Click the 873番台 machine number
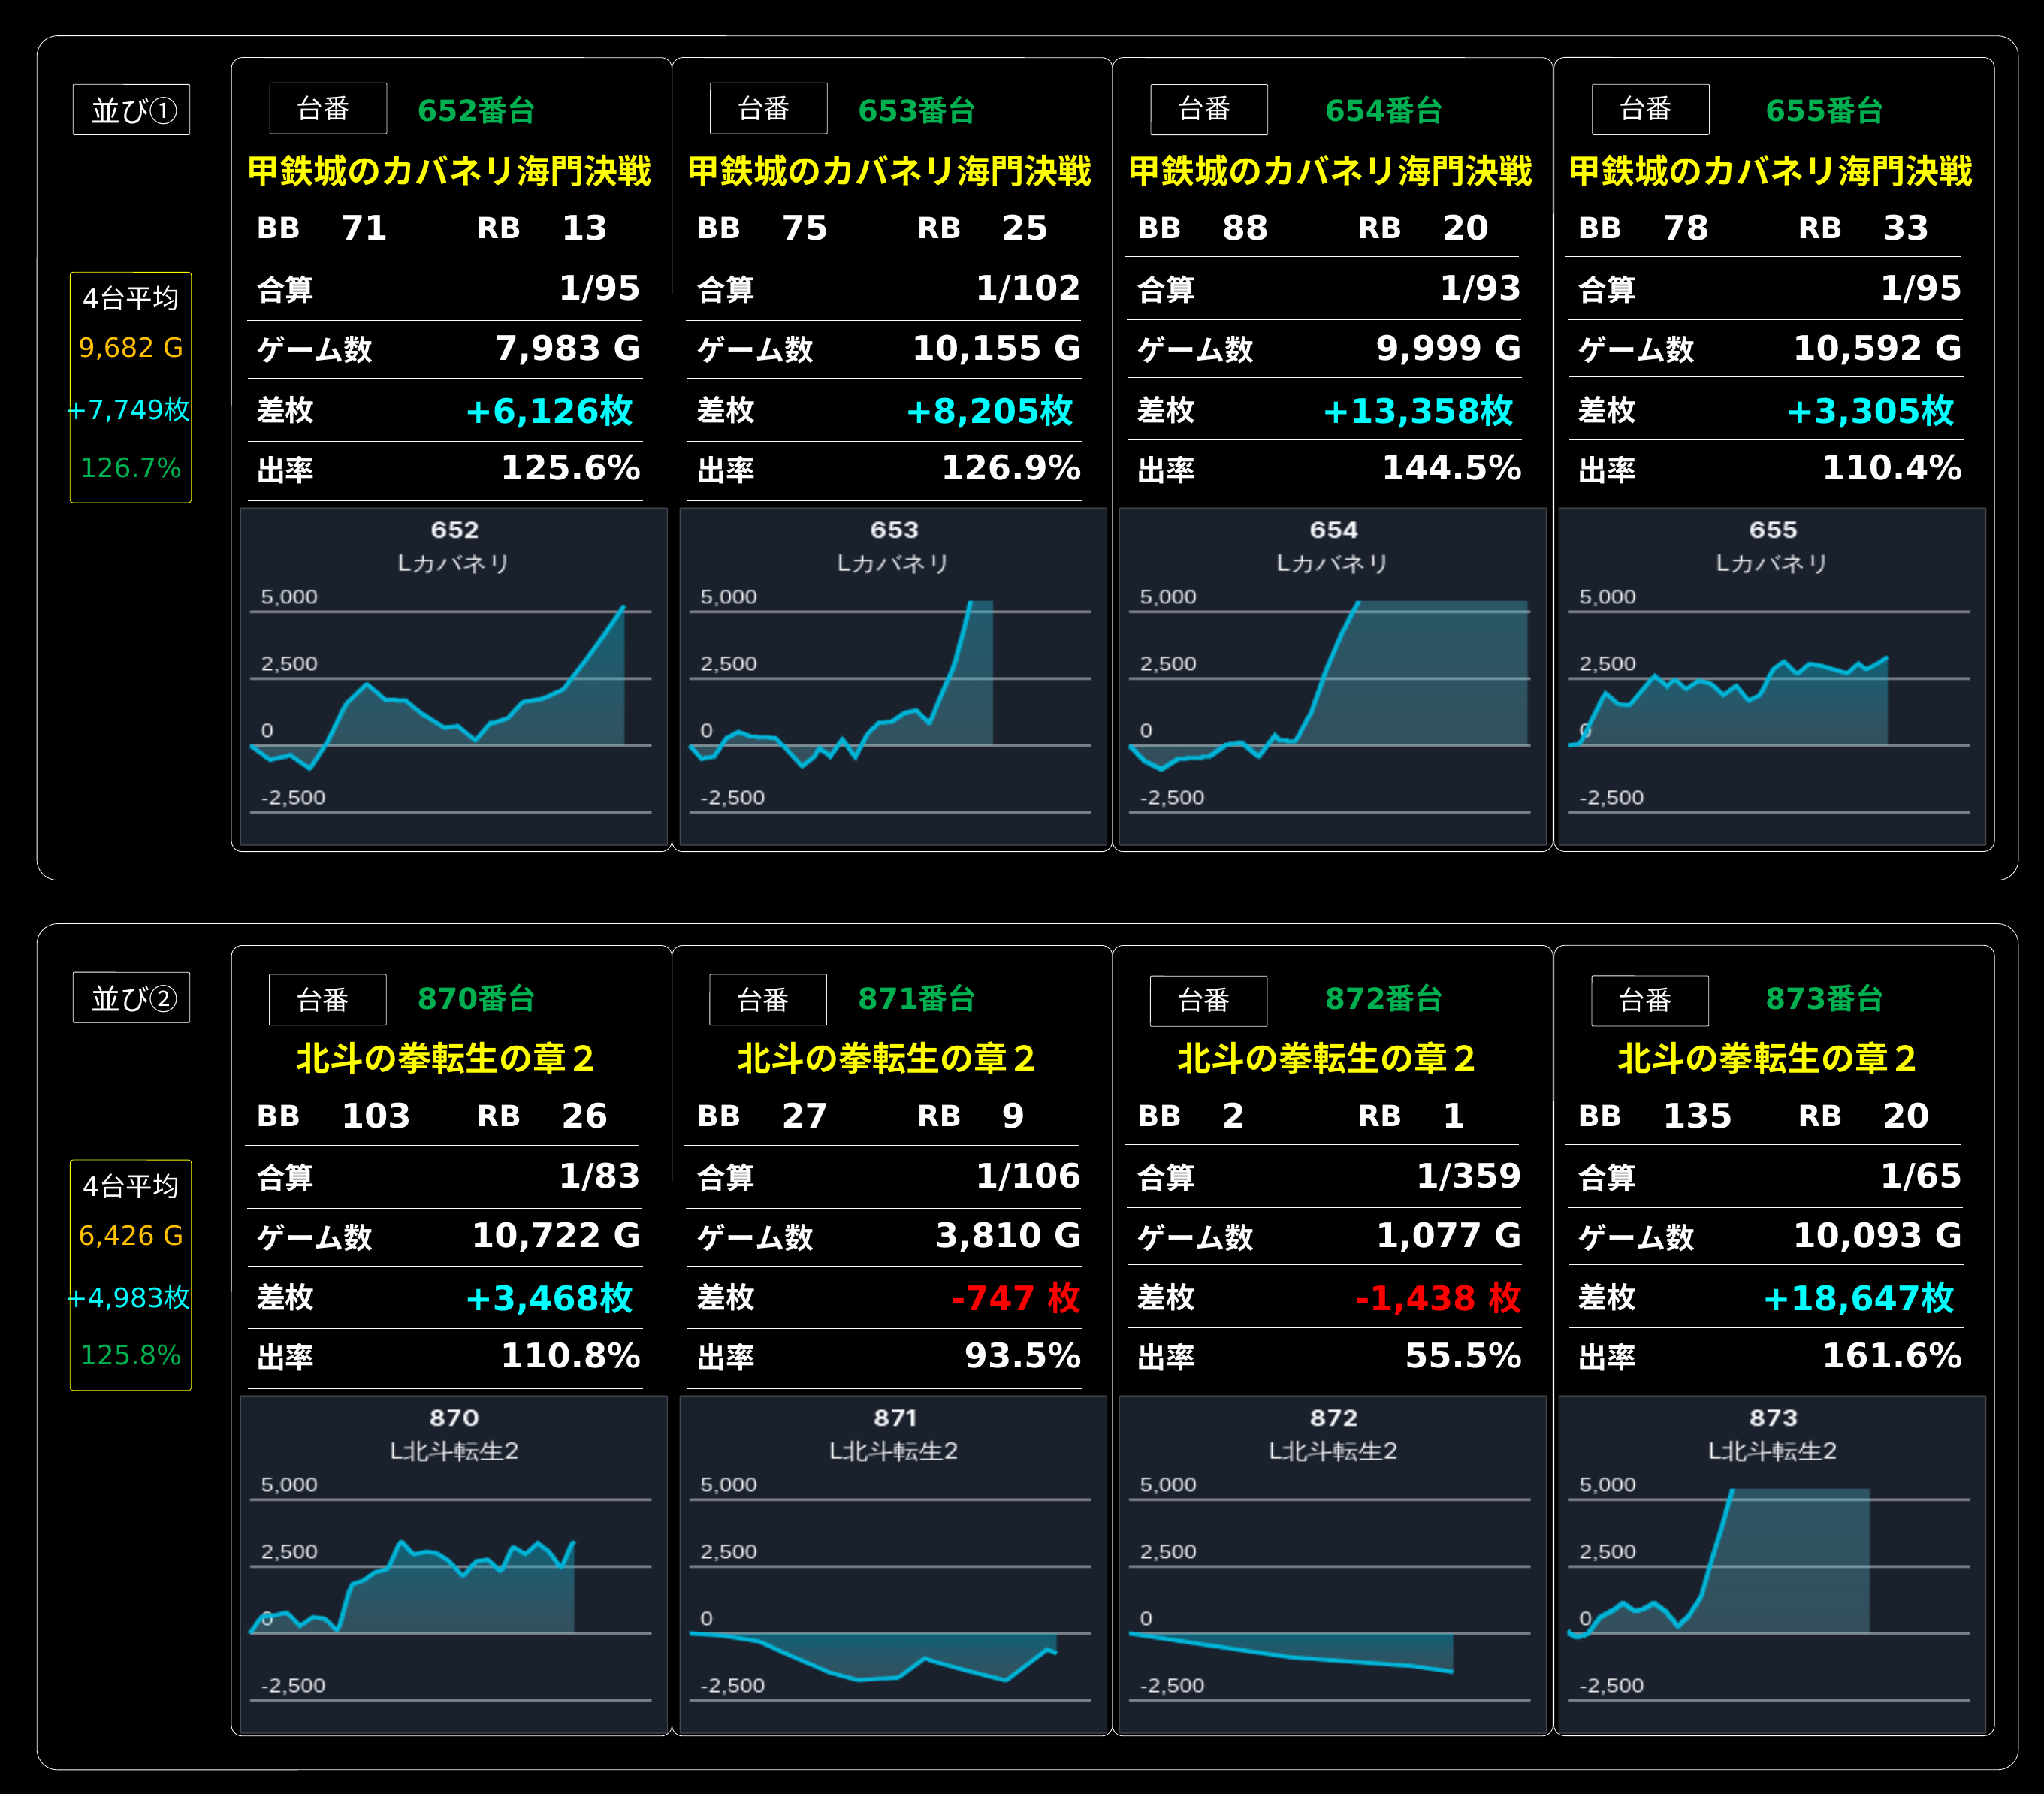 click(1824, 998)
